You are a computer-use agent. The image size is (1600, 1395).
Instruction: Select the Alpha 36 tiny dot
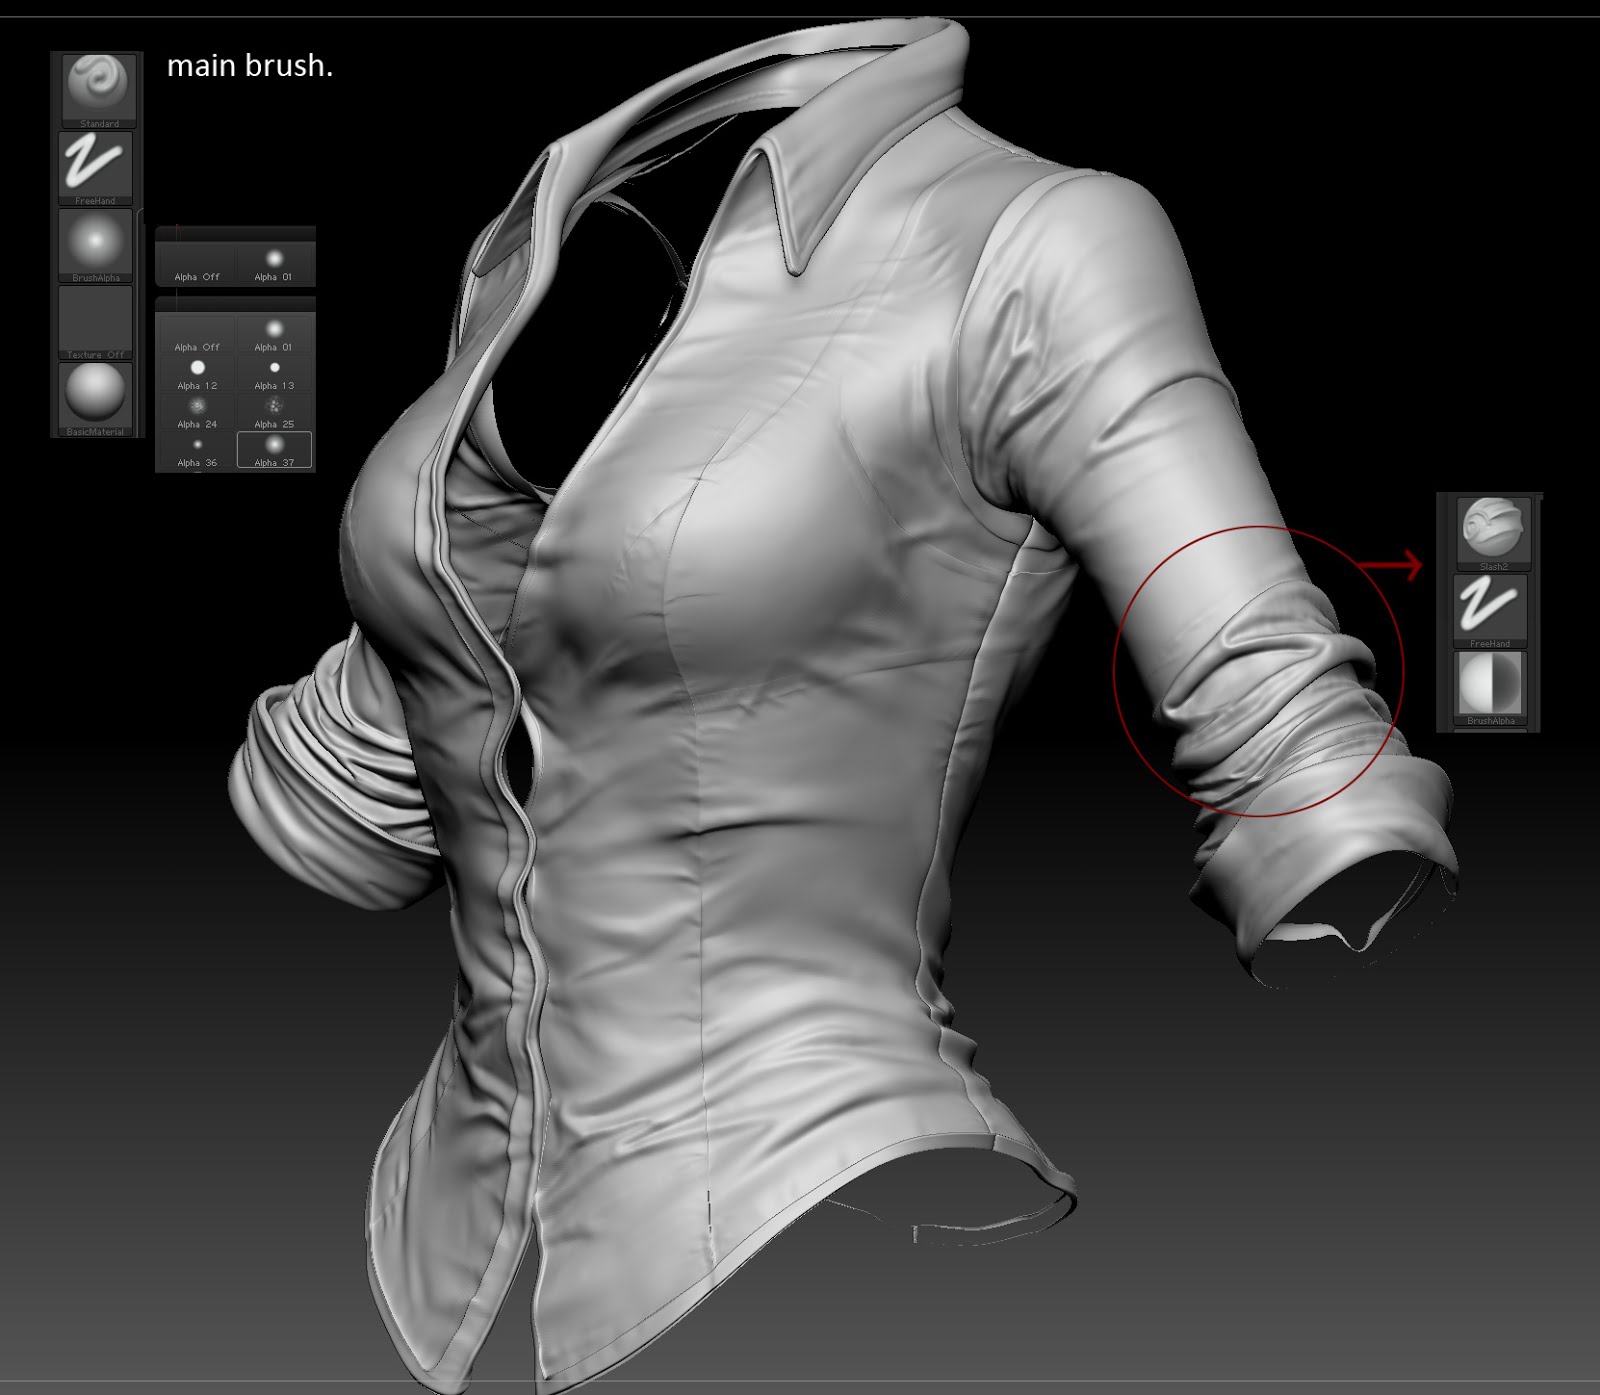click(197, 451)
